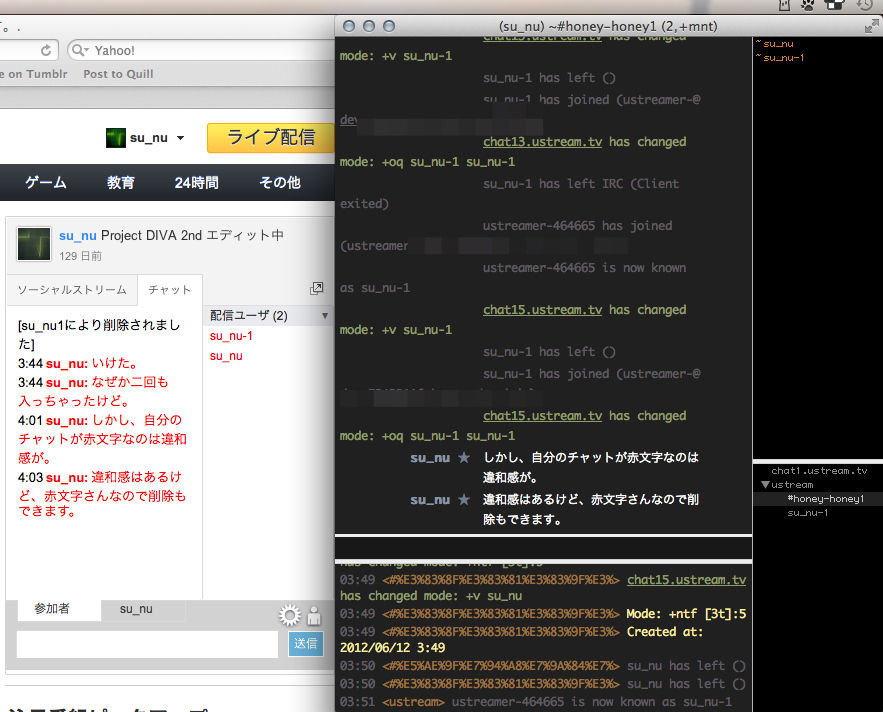Open the su_nu account dropdown arrow
The height and width of the screenshot is (712, 883).
click(x=180, y=138)
